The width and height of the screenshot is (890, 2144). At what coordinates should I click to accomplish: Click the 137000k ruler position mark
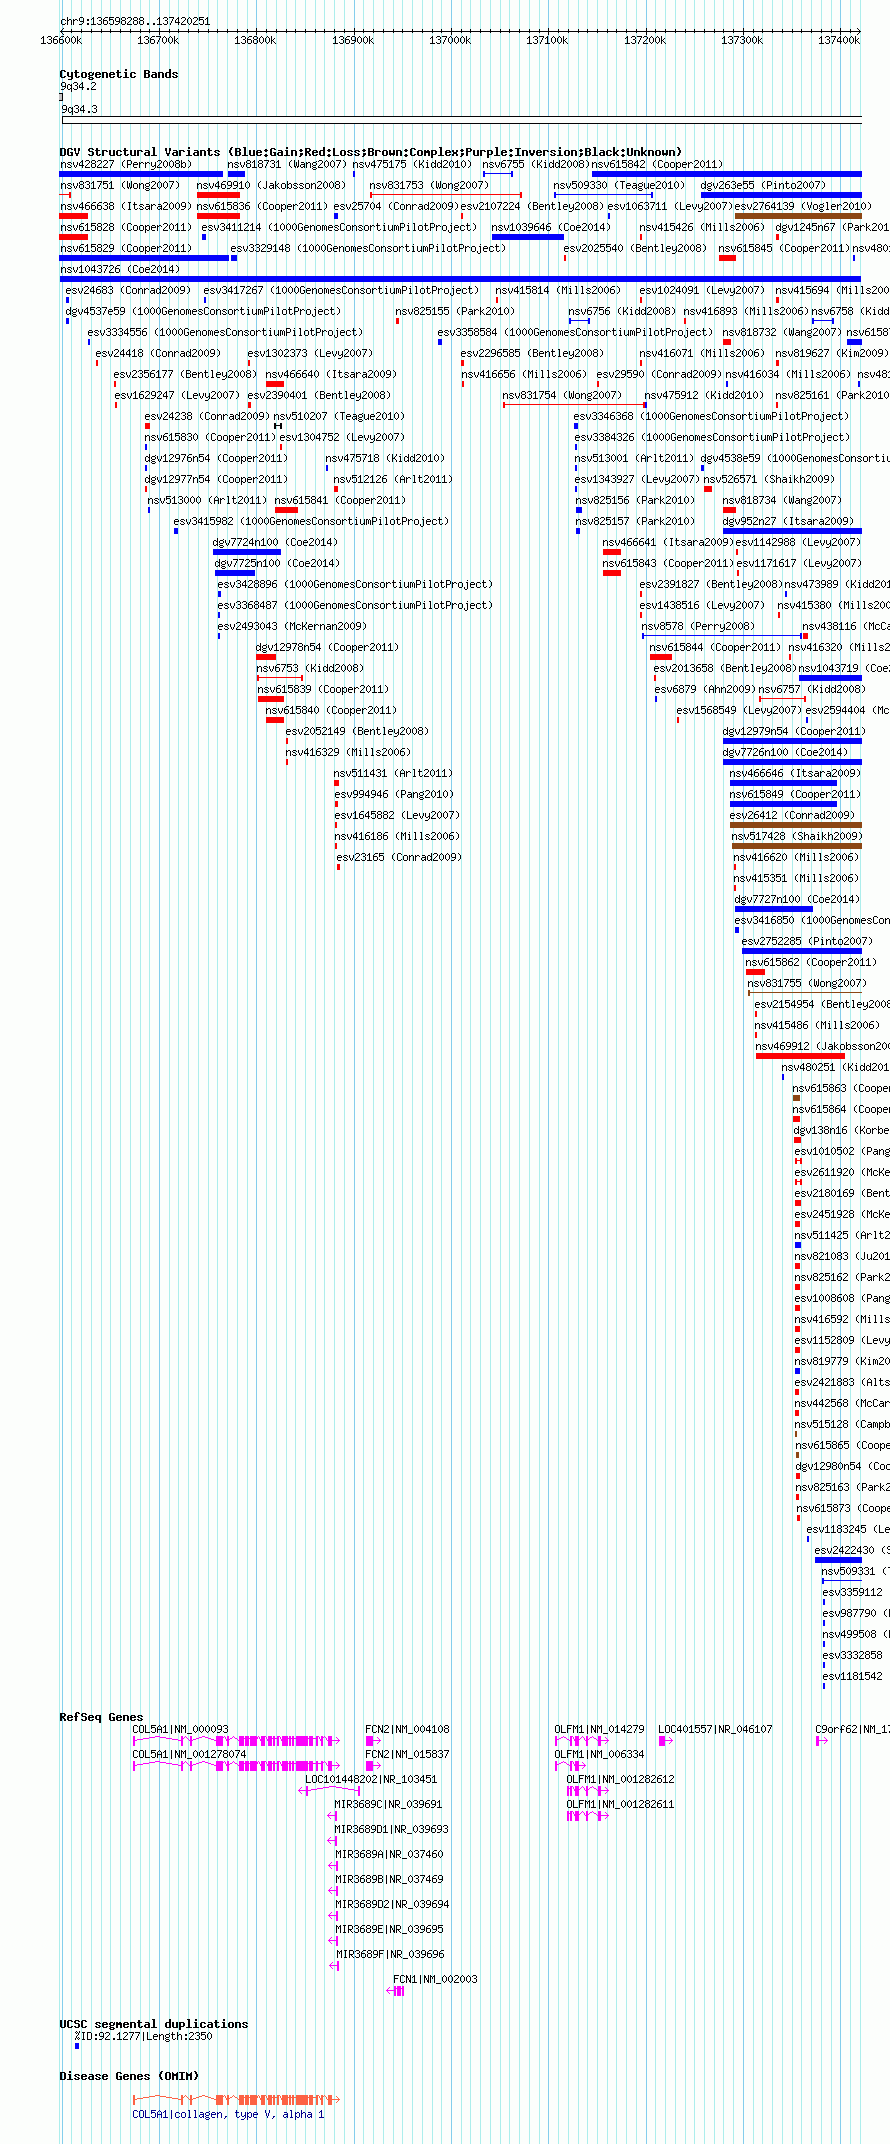pyautogui.click(x=450, y=40)
